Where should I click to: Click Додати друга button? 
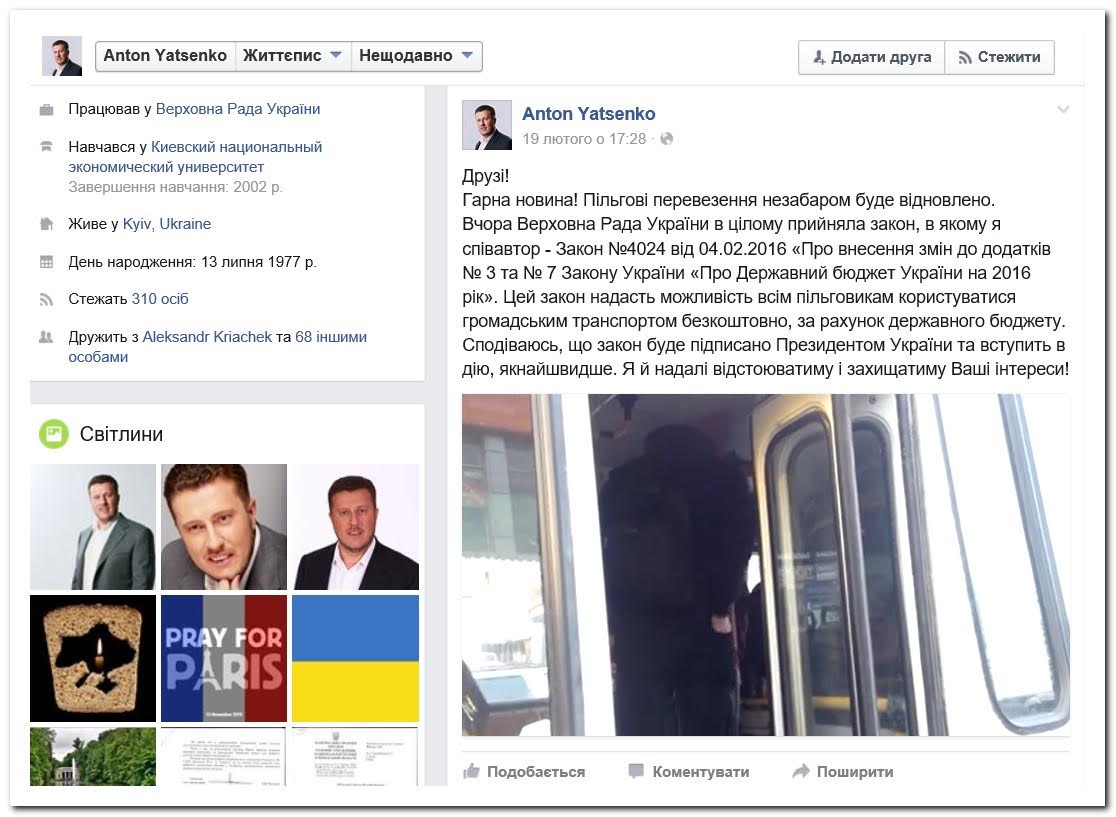tap(872, 57)
